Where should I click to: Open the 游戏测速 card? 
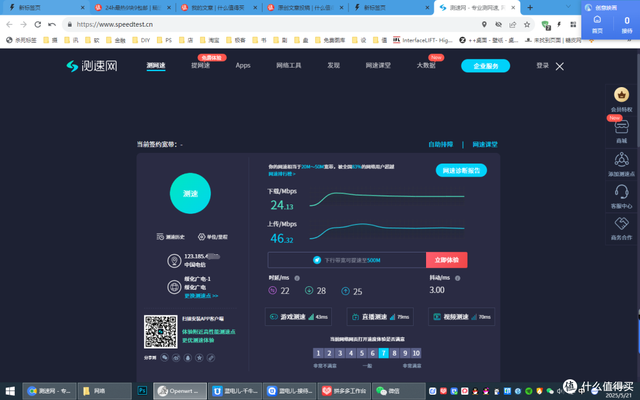click(298, 317)
